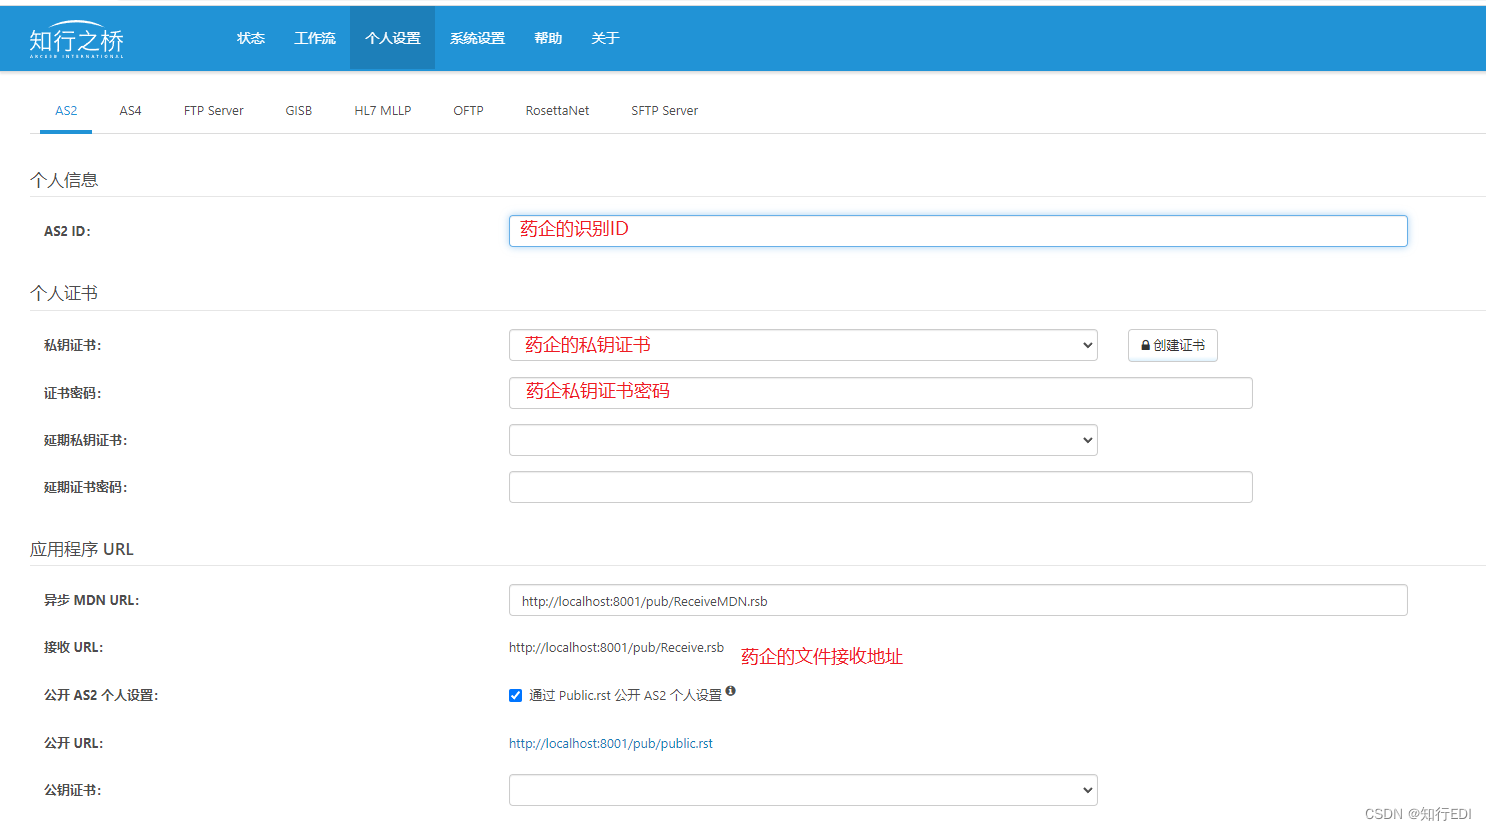Click the info icon beside Public.rst setting
This screenshot has width=1486, height=830.
point(731,691)
